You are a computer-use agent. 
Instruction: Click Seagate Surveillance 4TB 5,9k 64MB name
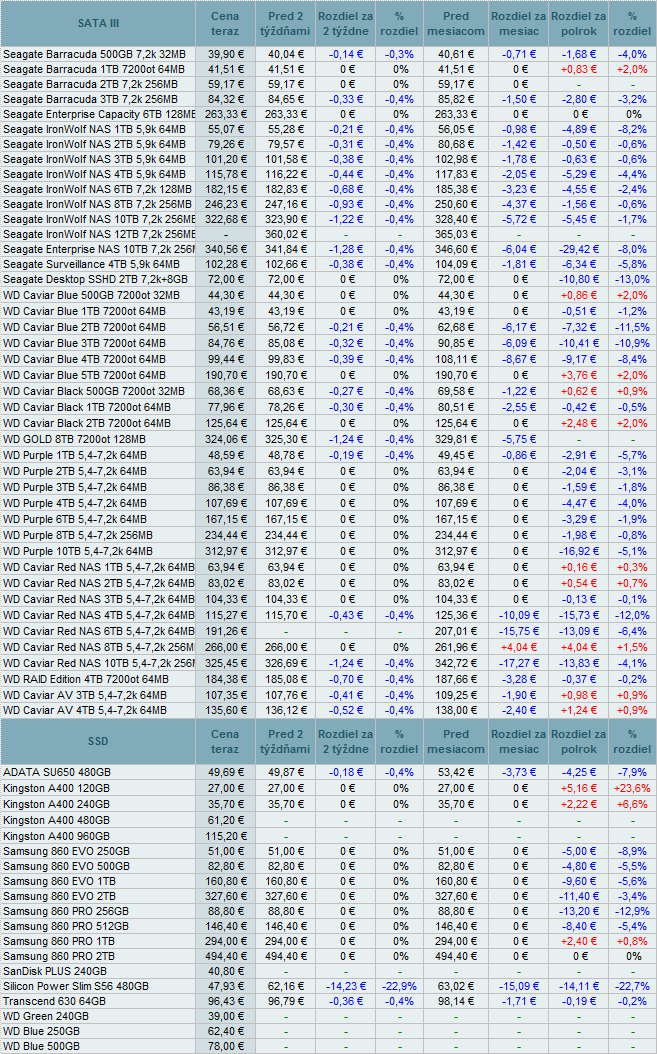coord(91,264)
